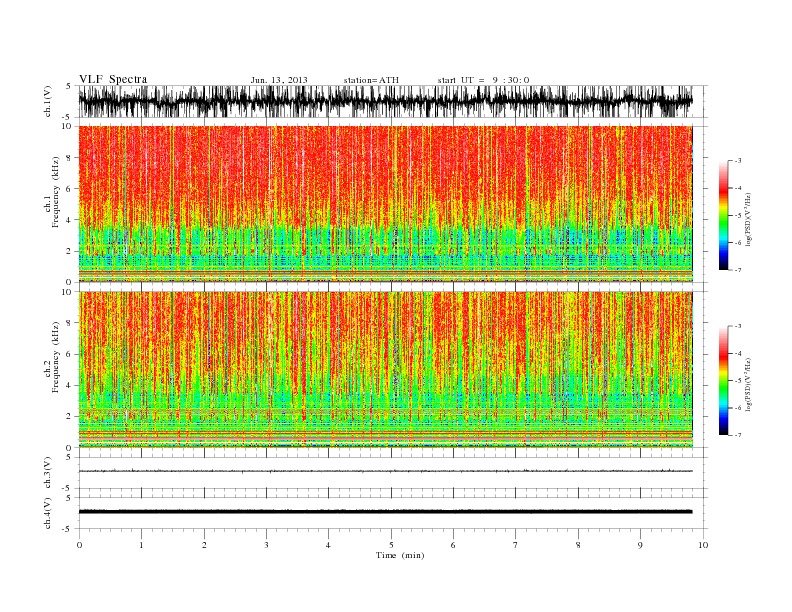Click the 6 kHz tick on ch.1 axis
The image size is (792, 612).
pos(69,189)
